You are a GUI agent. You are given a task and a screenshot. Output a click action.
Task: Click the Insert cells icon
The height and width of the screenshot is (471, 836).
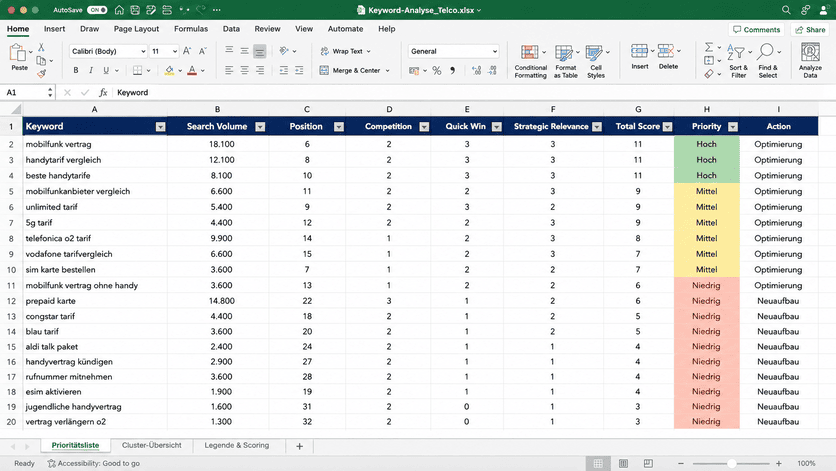pyautogui.click(x=639, y=52)
